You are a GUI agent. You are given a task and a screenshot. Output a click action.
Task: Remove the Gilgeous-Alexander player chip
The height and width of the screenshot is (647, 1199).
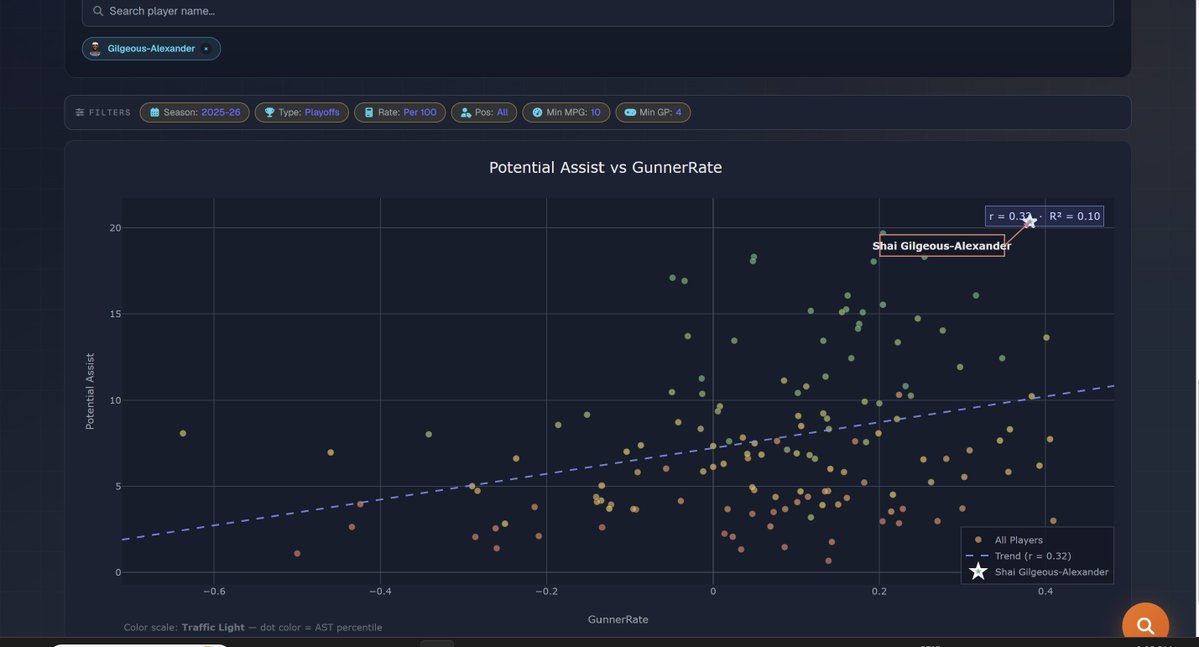[x=206, y=49]
